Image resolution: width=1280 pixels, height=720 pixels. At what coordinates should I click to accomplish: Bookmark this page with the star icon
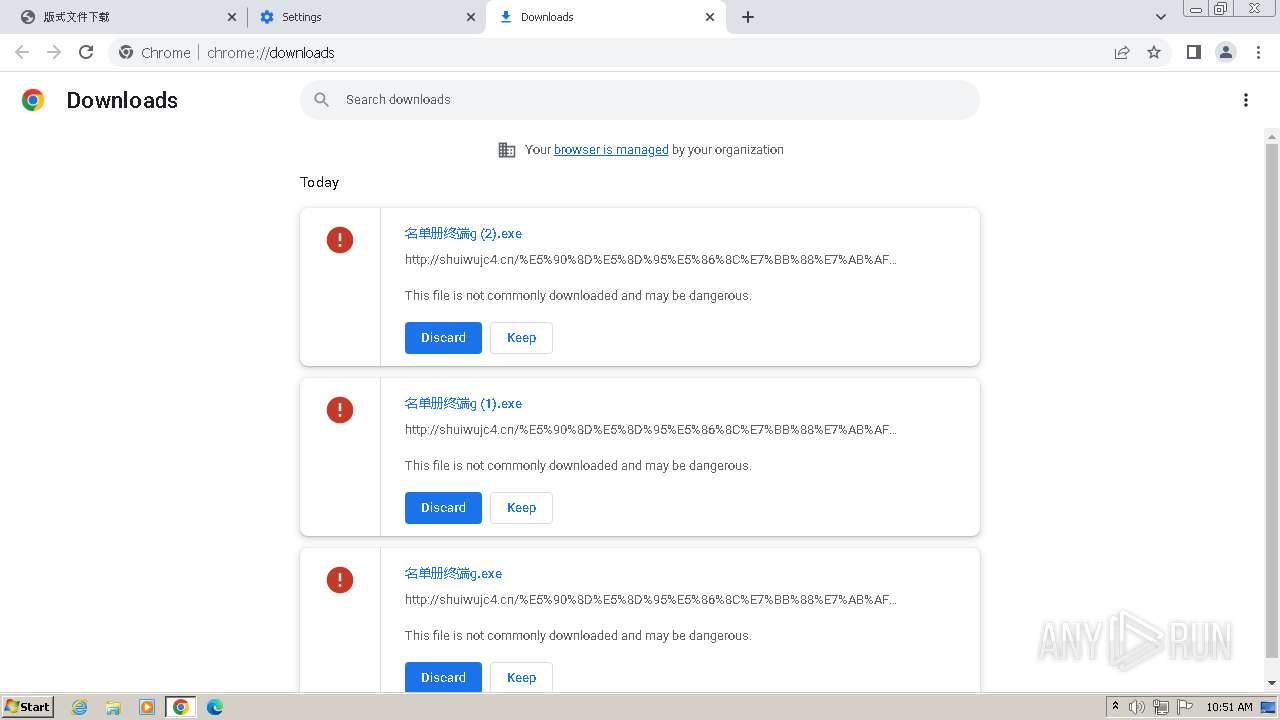click(x=1154, y=52)
